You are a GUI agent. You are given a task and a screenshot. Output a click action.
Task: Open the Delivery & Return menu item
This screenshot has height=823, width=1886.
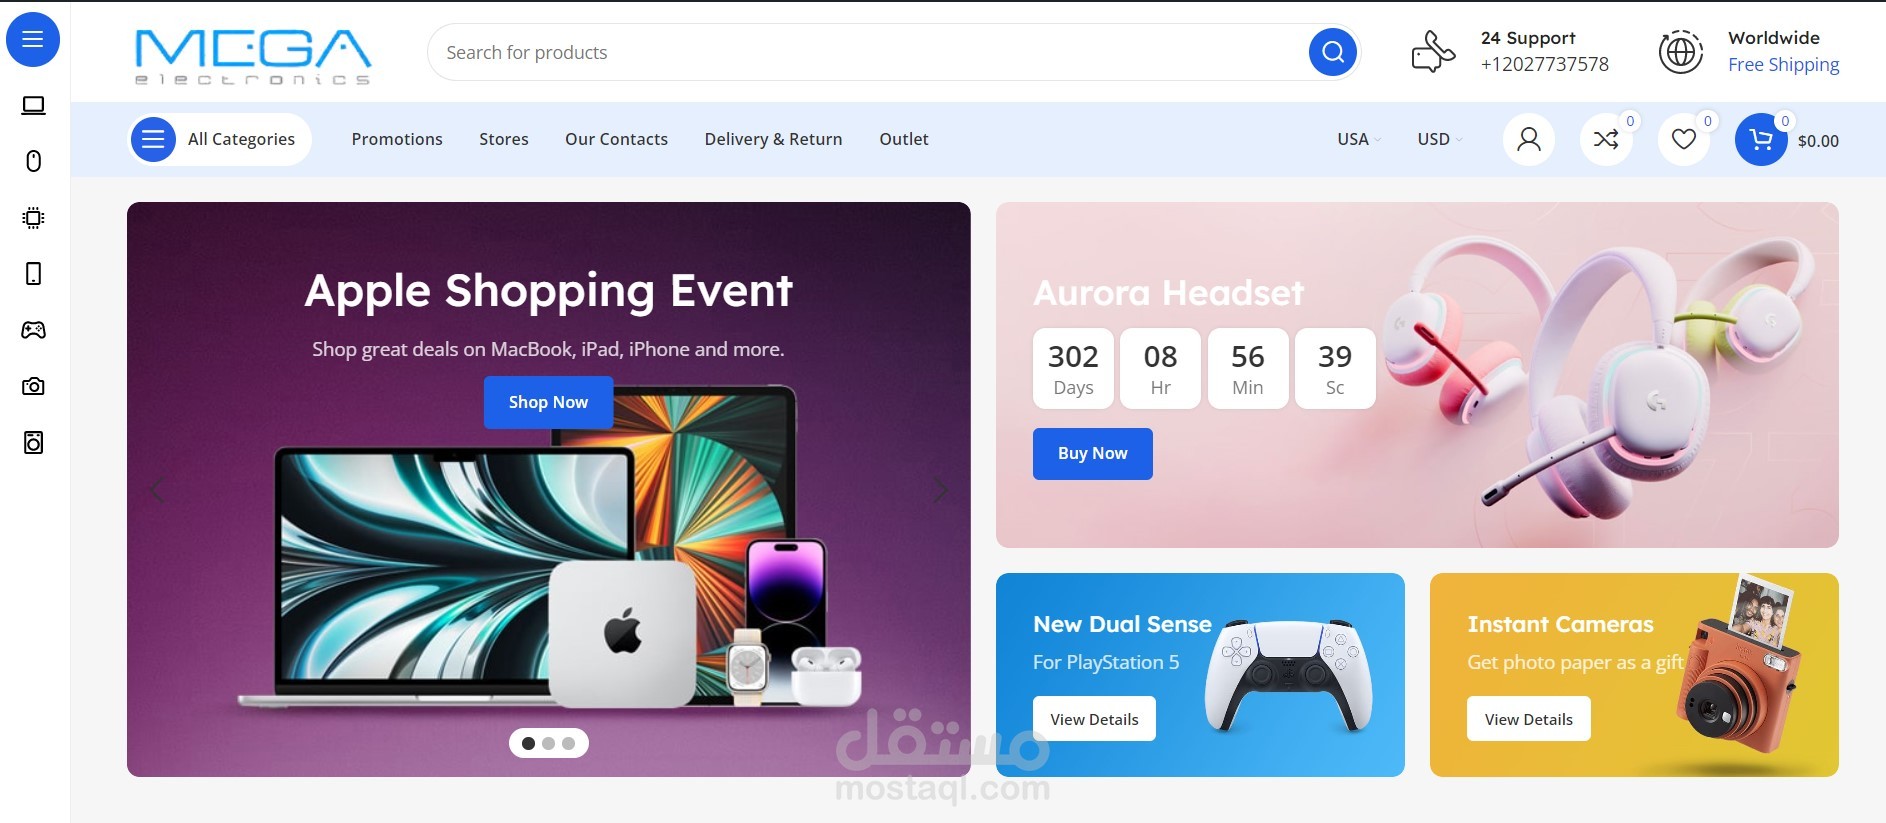tap(773, 139)
